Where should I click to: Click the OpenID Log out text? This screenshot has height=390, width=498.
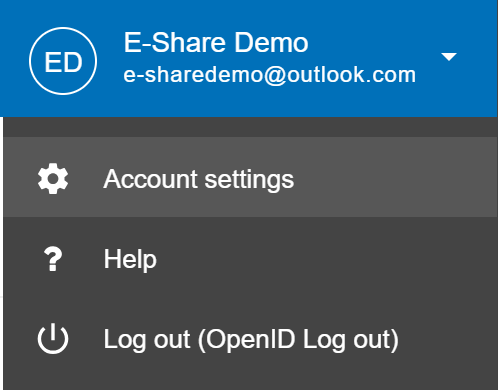click(x=298, y=340)
